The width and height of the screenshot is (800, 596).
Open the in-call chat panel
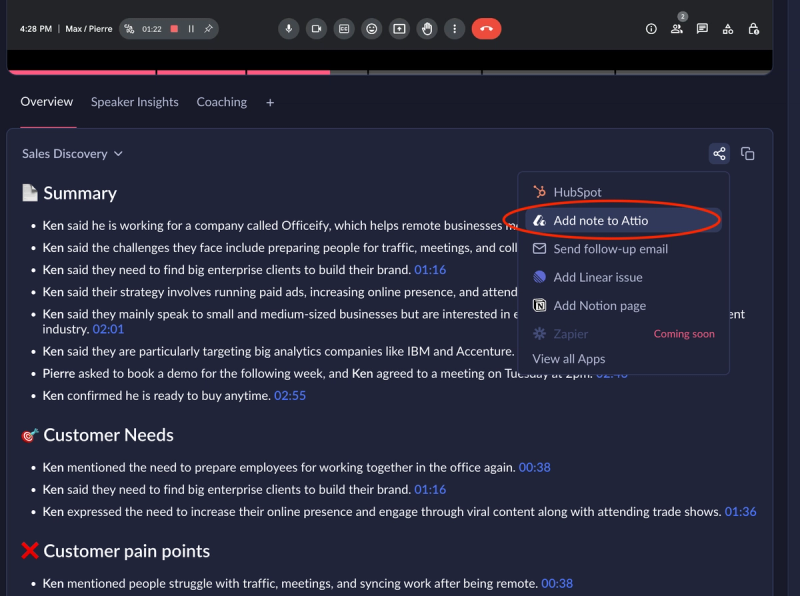702,29
